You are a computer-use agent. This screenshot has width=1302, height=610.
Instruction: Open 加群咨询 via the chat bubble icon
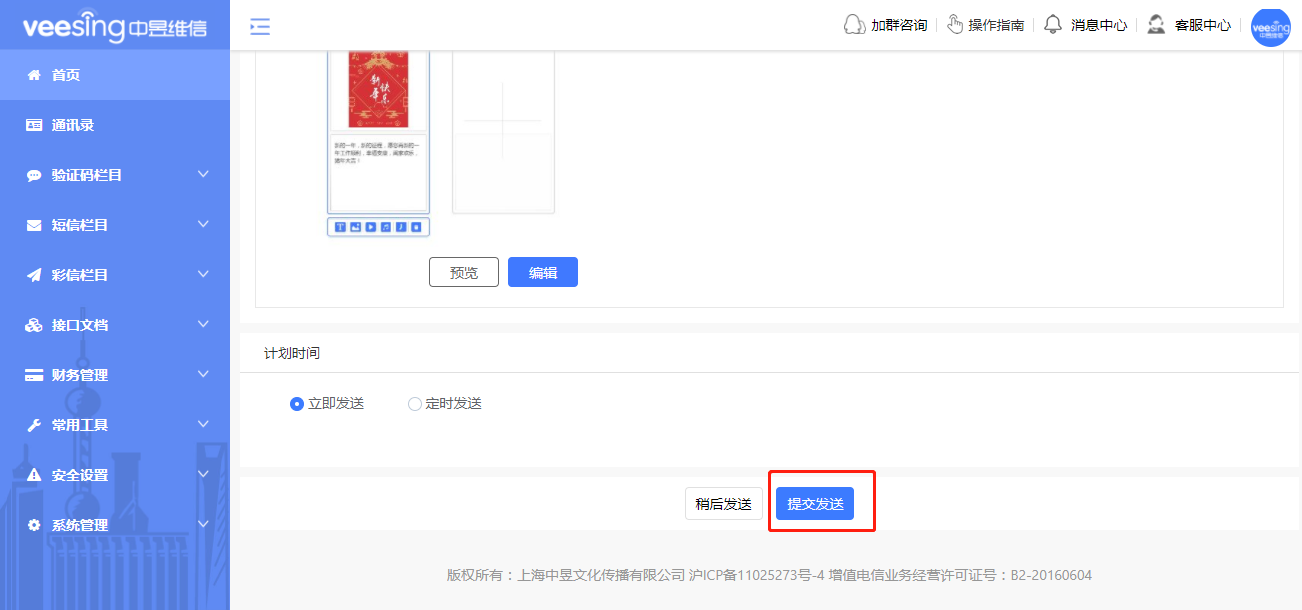[x=854, y=23]
